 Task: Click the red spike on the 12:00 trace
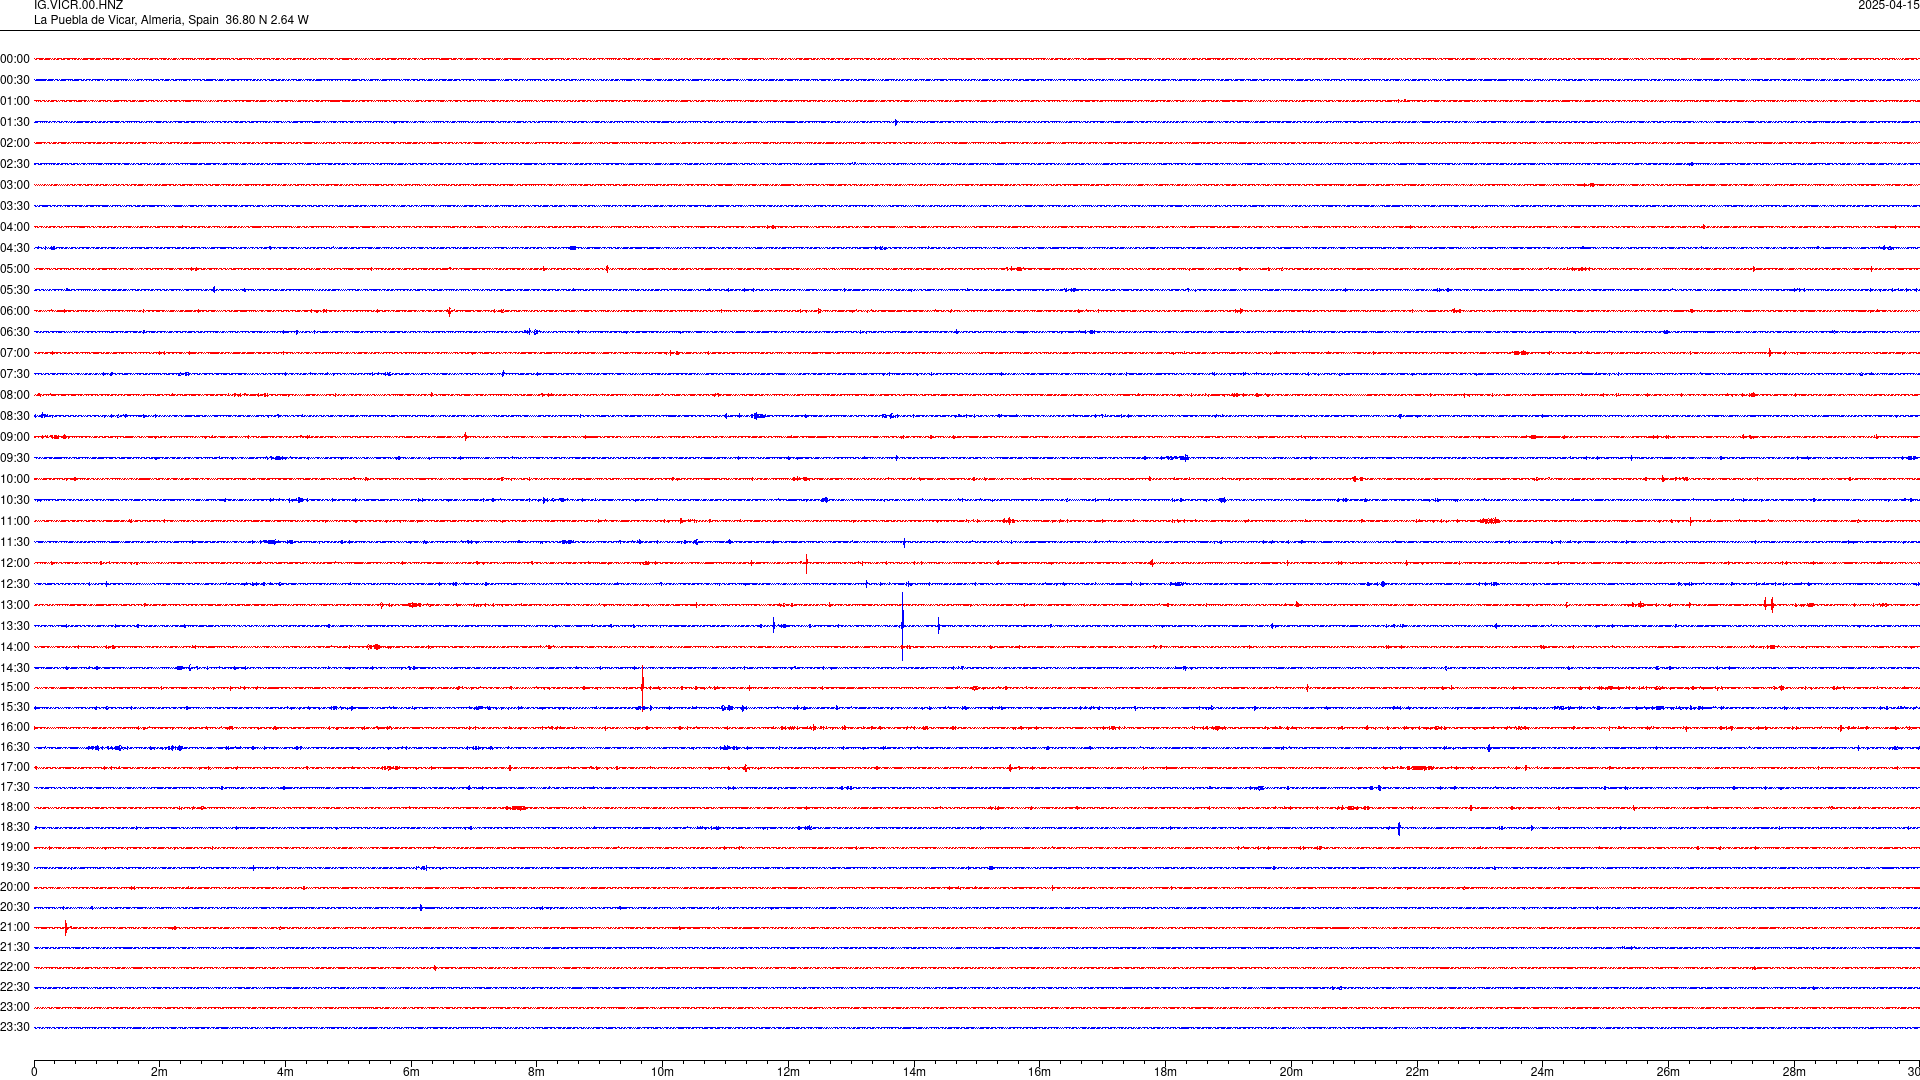[806, 563]
